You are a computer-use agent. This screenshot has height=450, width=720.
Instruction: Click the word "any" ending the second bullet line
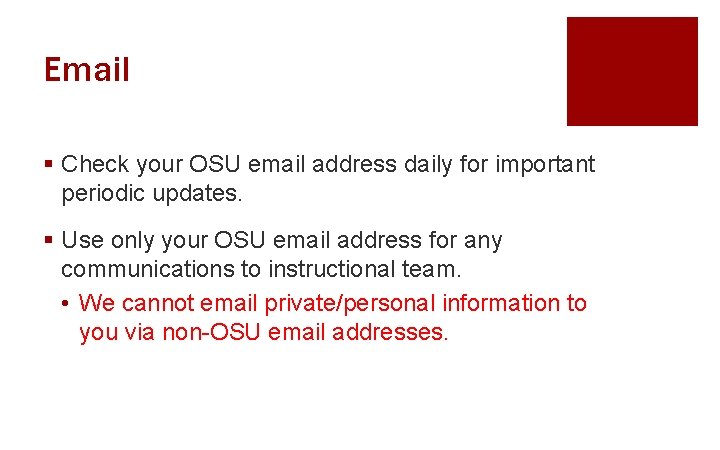[483, 242]
